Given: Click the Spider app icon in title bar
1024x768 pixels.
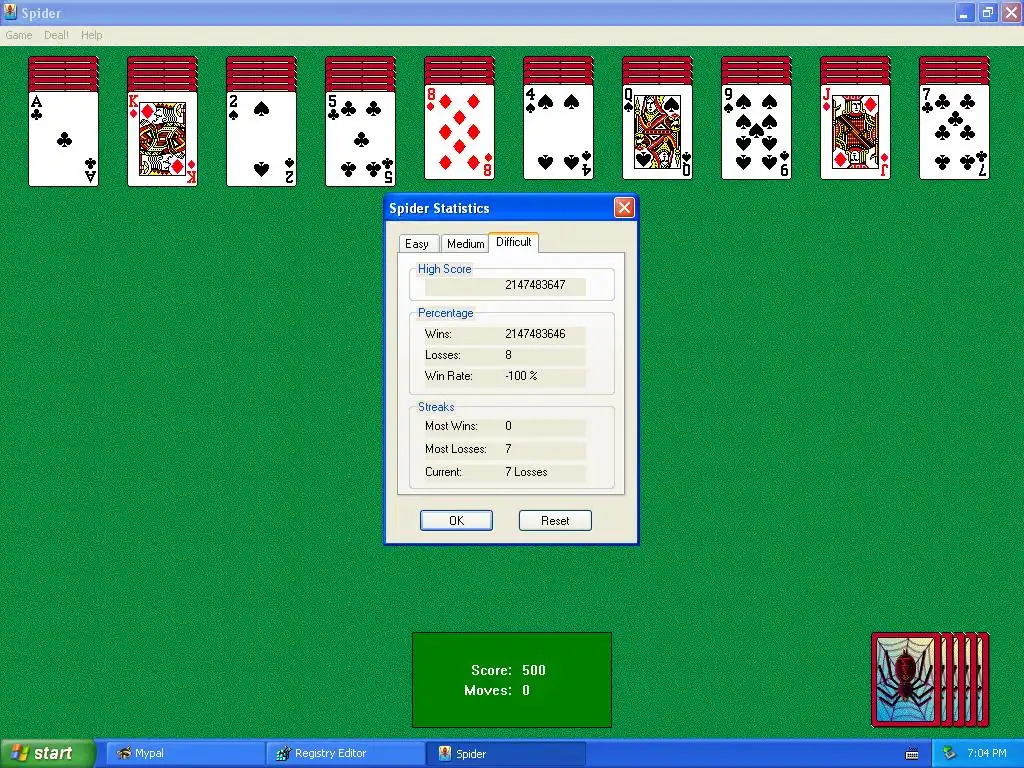Looking at the screenshot, I should coord(10,12).
